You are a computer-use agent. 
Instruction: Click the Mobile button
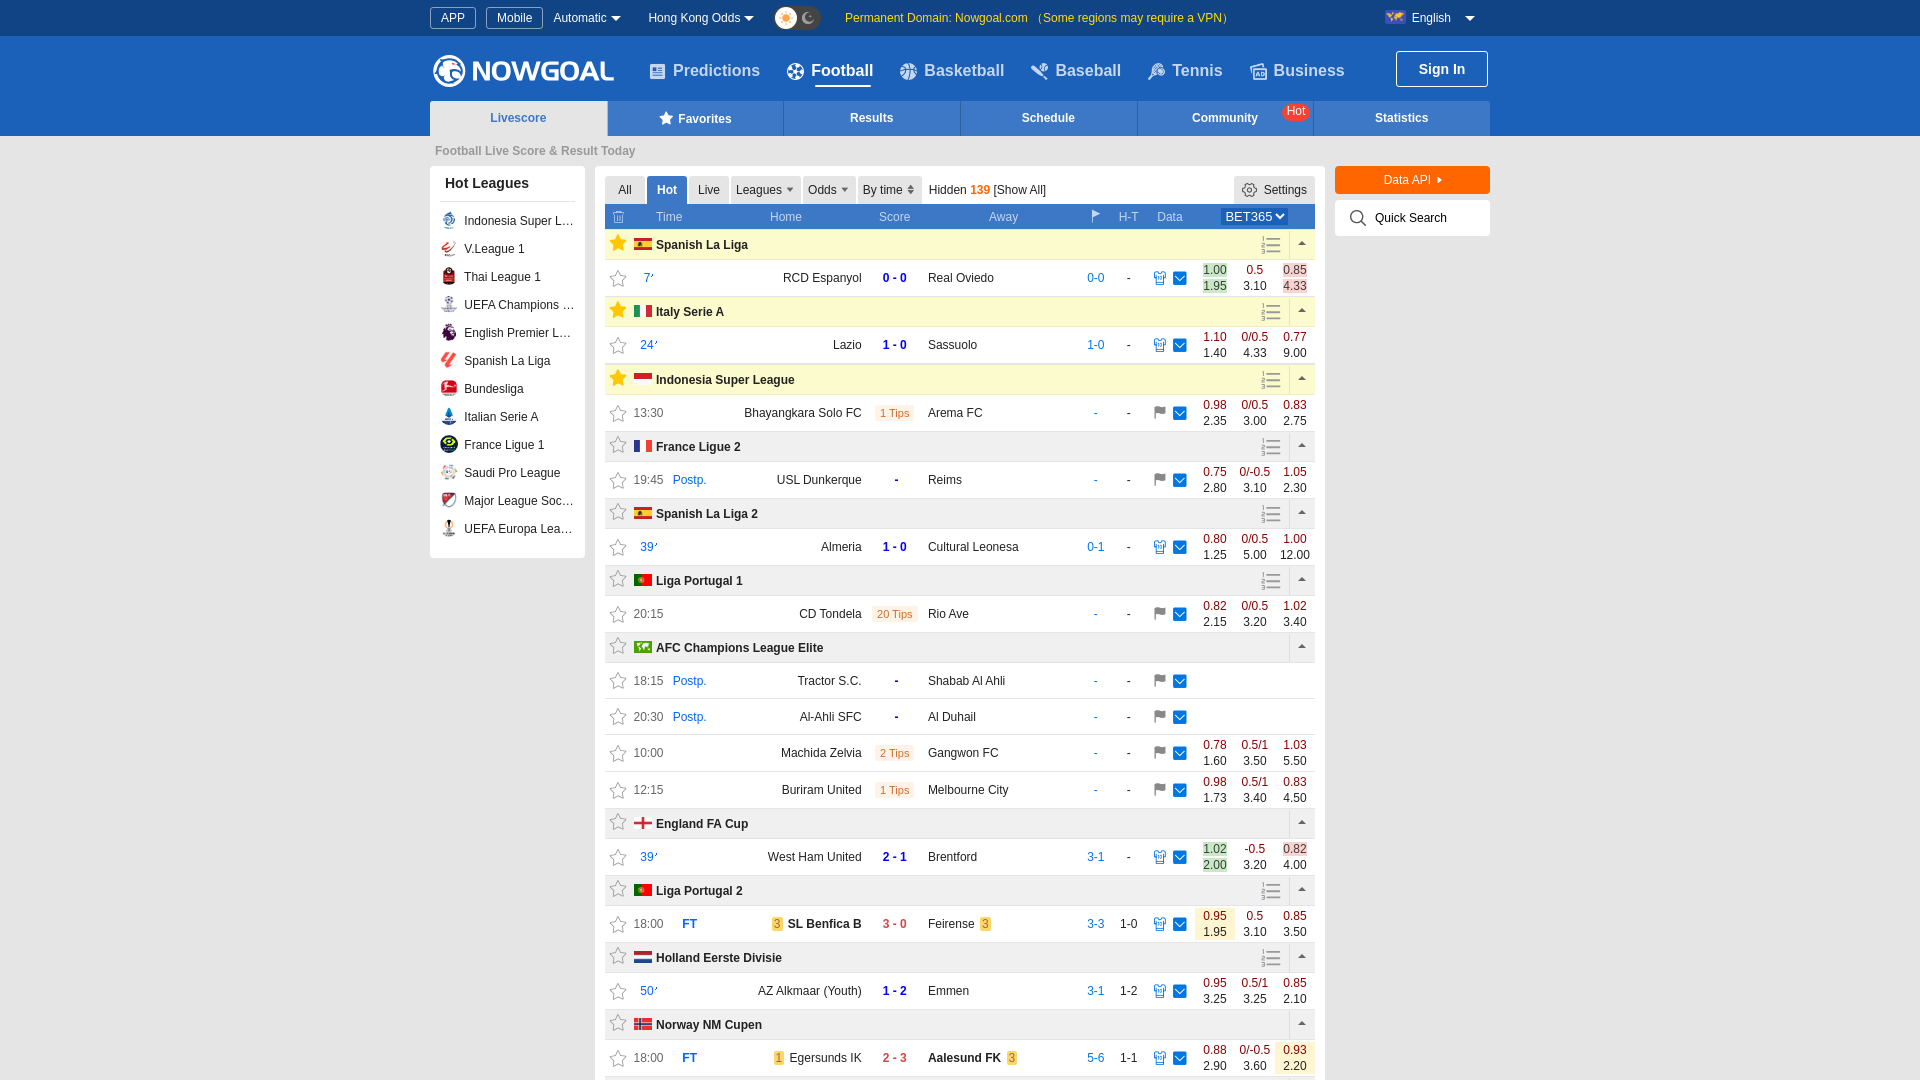click(514, 18)
